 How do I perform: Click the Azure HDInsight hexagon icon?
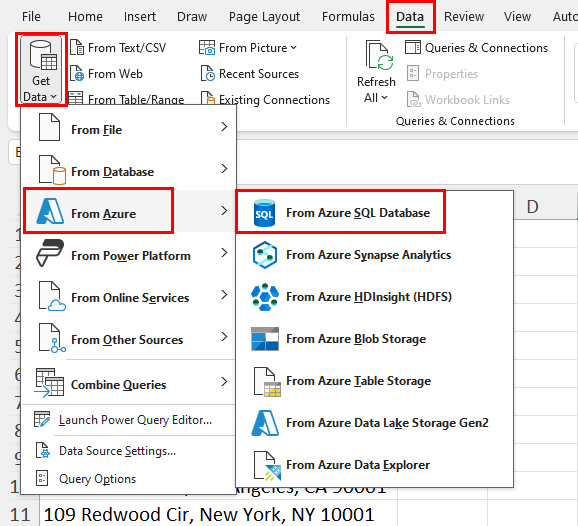tap(265, 297)
